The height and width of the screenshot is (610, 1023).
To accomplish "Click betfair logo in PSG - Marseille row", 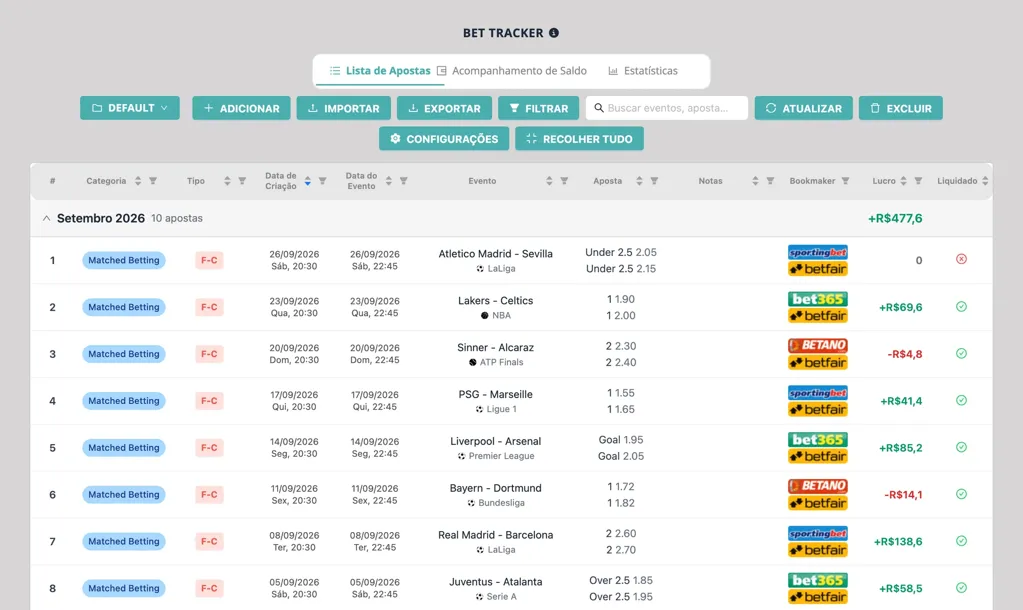I will [817, 410].
